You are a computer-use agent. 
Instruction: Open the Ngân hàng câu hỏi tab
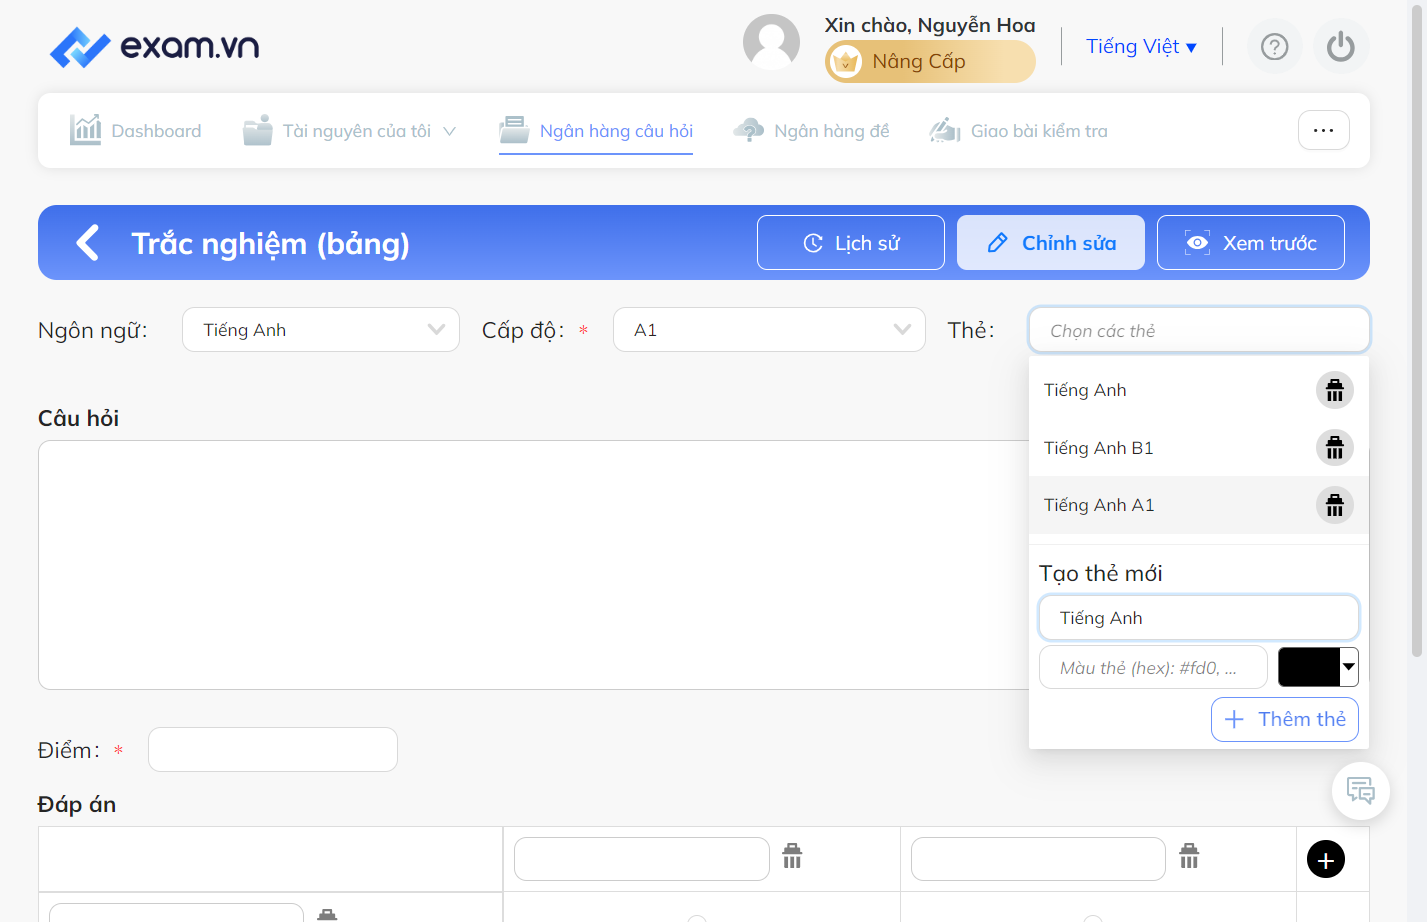596,130
